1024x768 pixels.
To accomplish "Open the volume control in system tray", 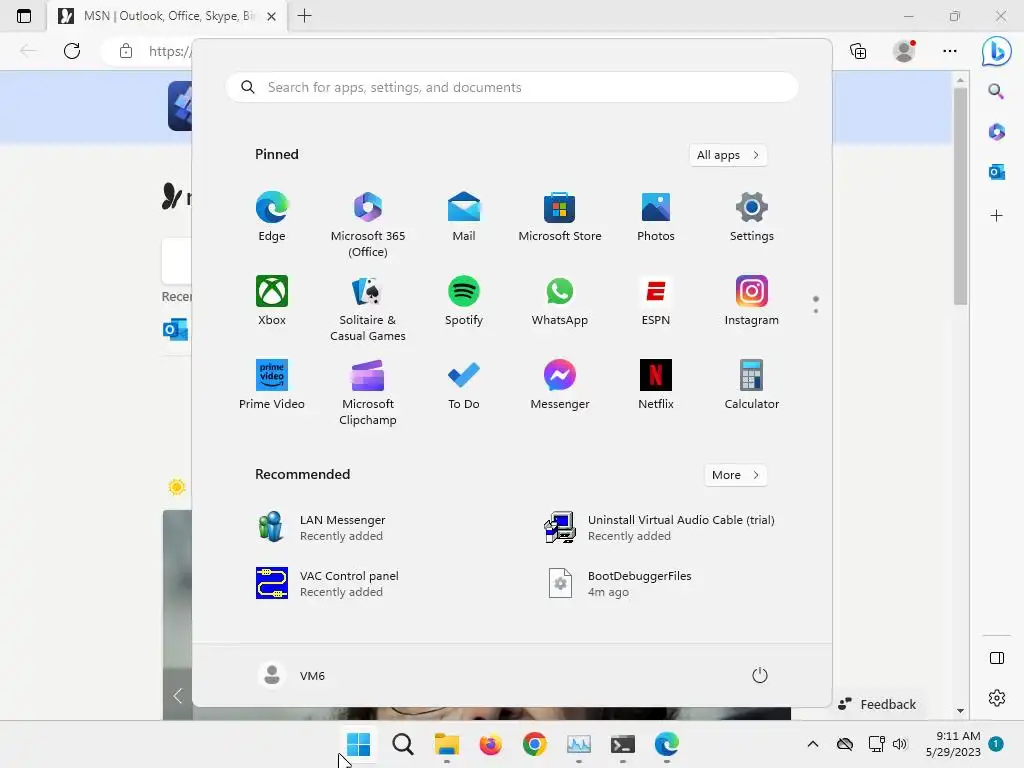I will click(900, 744).
